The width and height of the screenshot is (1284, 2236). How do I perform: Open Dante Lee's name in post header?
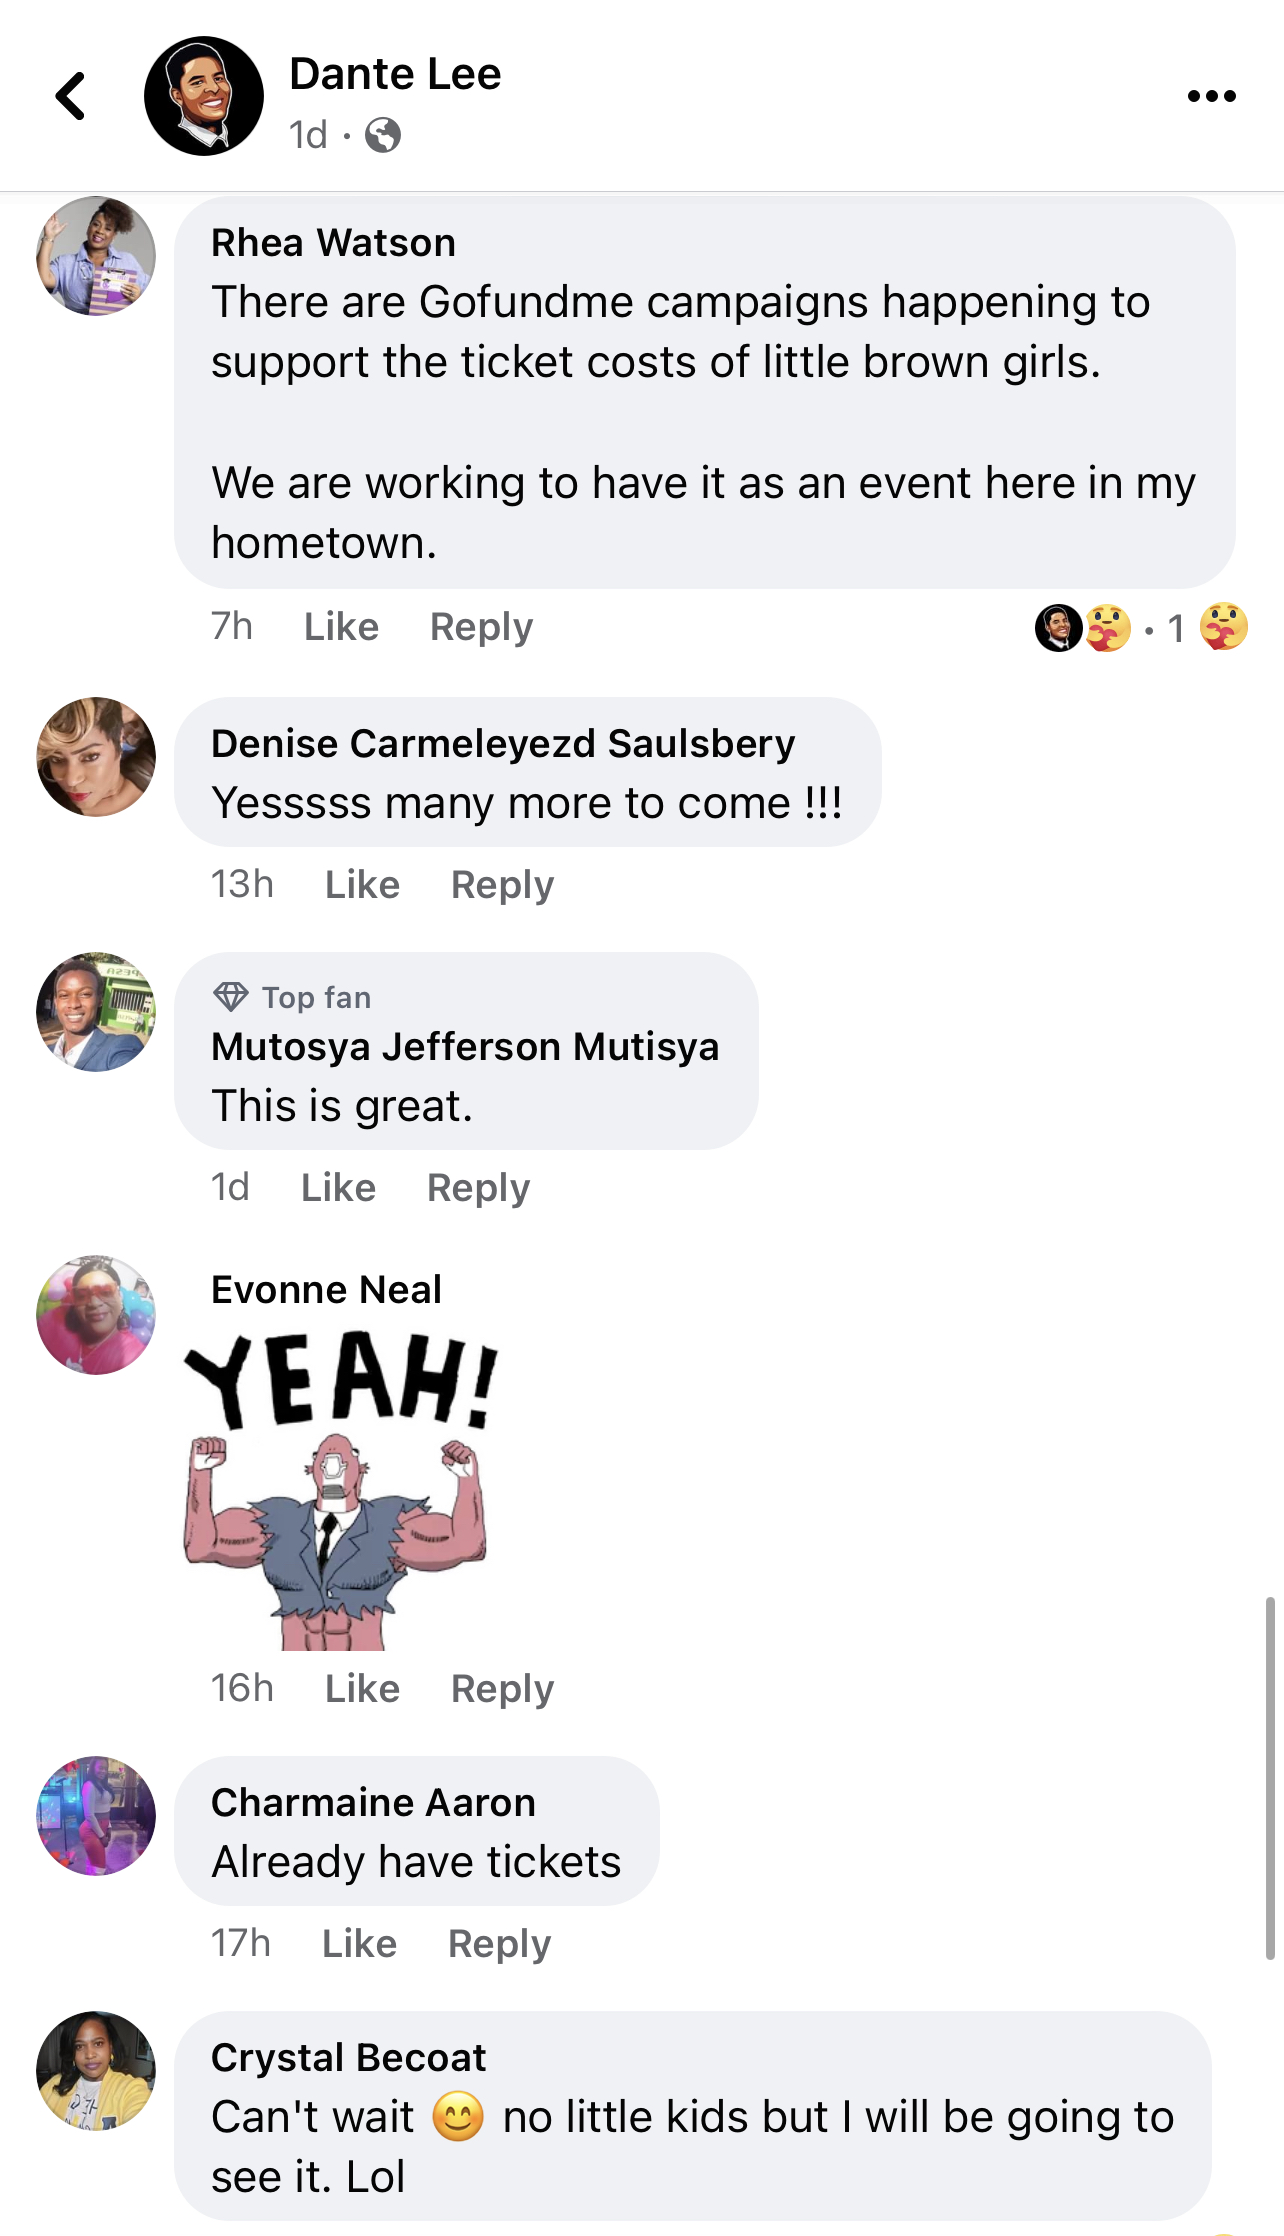[x=395, y=74]
